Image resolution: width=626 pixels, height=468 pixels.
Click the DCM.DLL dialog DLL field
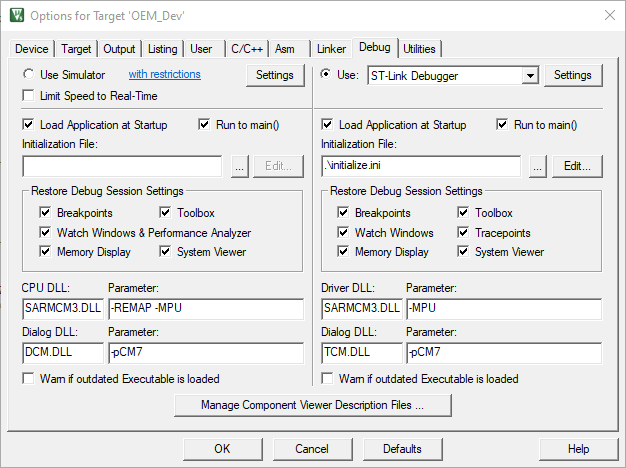[63, 353]
